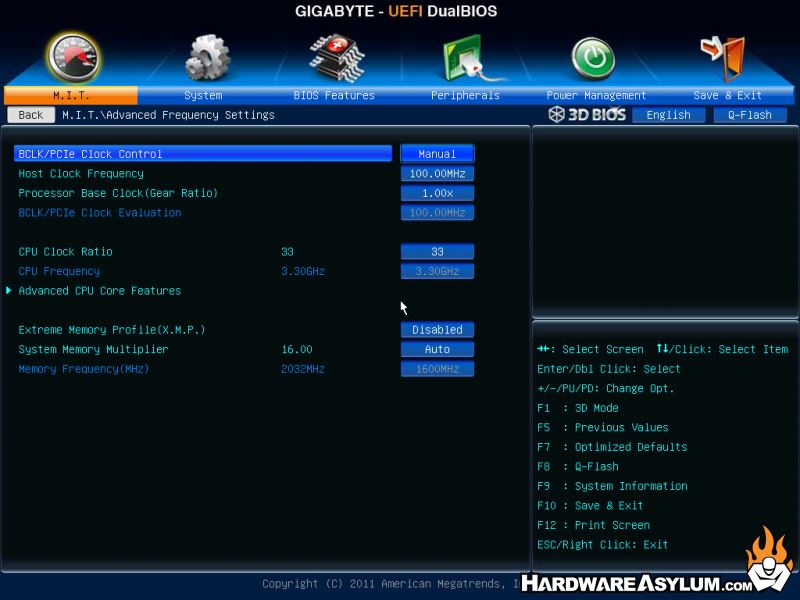The height and width of the screenshot is (600, 800).
Task: Click the M.I.T. speedometer gauge icon
Action: coord(73,58)
